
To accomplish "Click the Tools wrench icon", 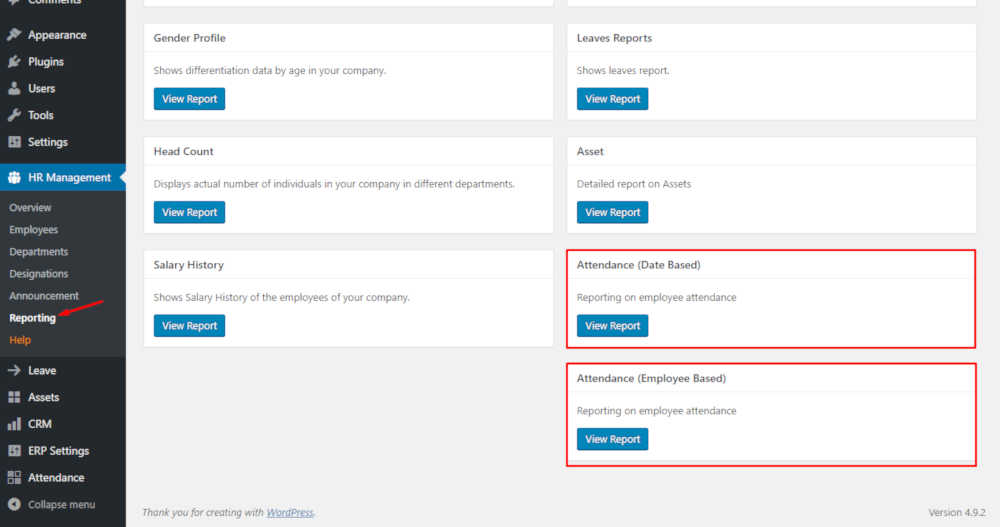I will point(14,116).
